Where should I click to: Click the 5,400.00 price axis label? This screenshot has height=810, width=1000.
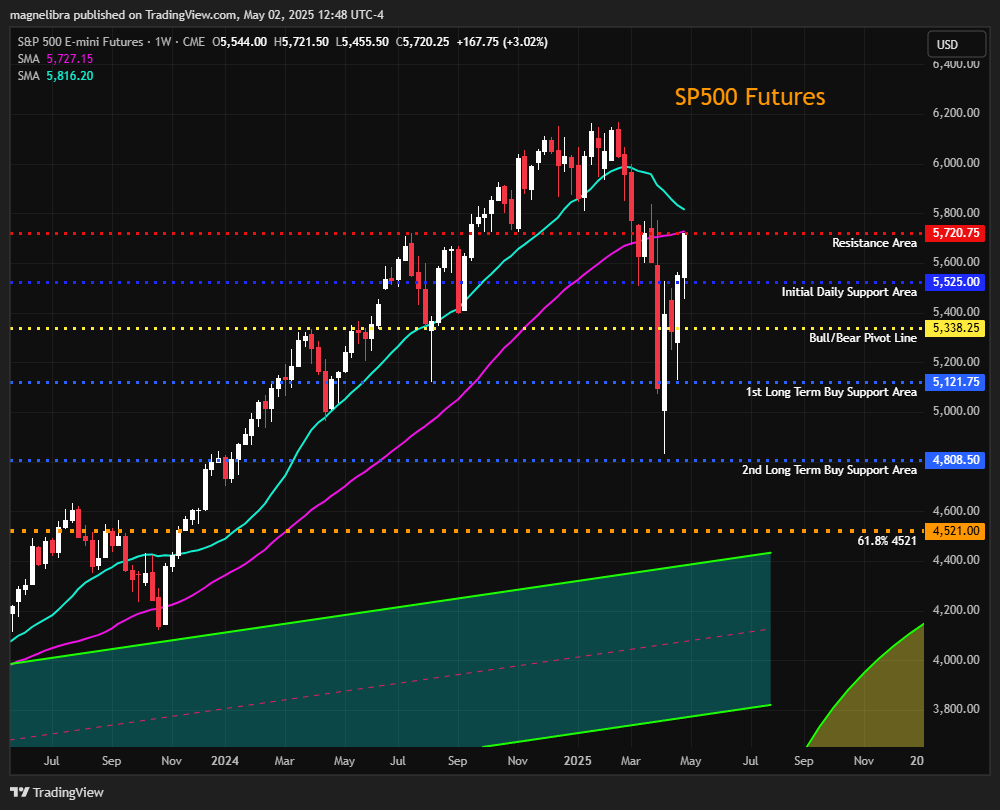(x=956, y=312)
